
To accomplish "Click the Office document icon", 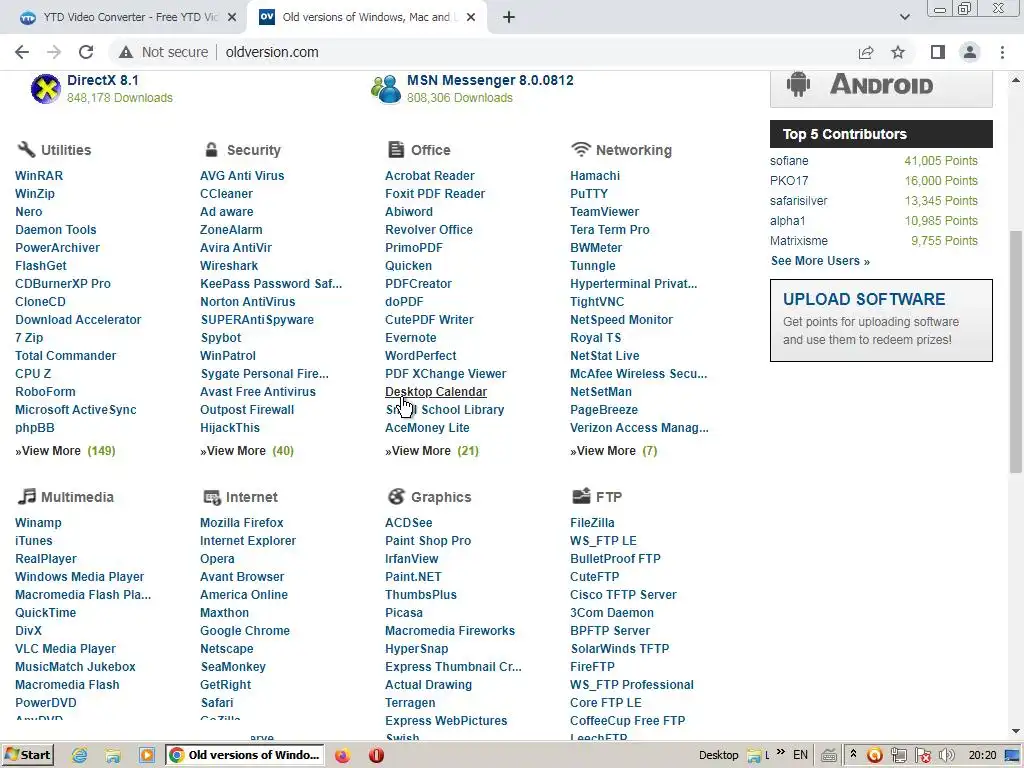I will [396, 150].
